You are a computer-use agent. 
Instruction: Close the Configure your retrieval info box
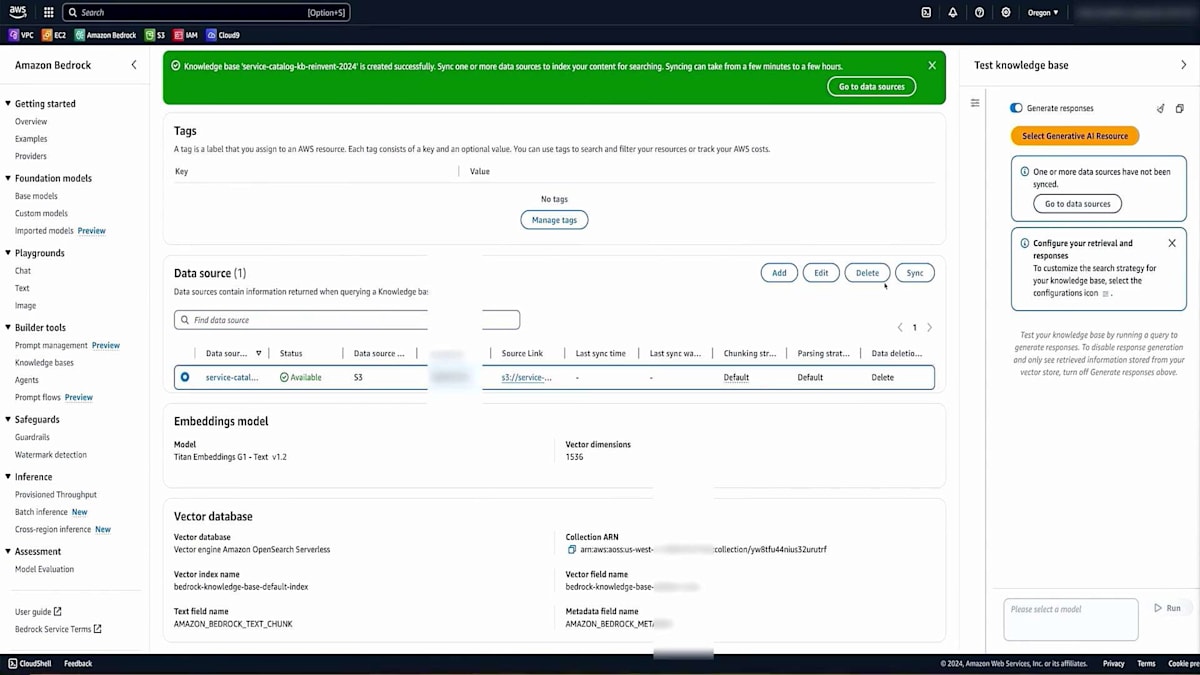1172,243
